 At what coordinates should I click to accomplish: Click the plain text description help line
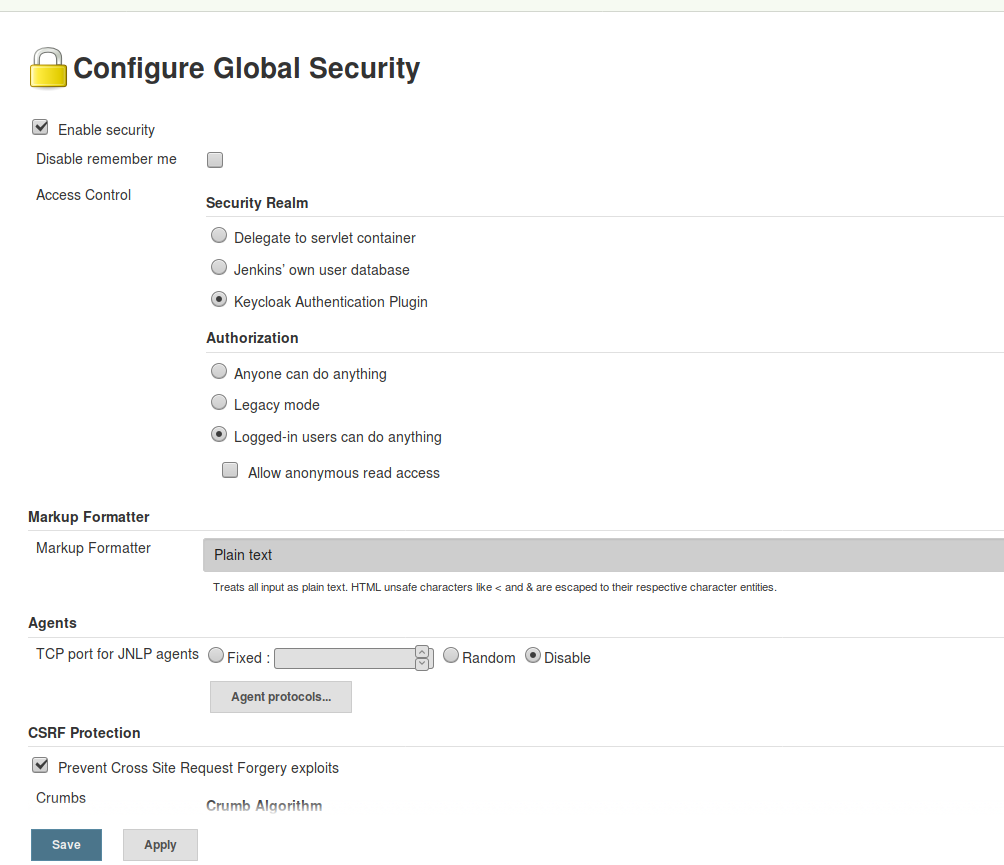[x=495, y=587]
